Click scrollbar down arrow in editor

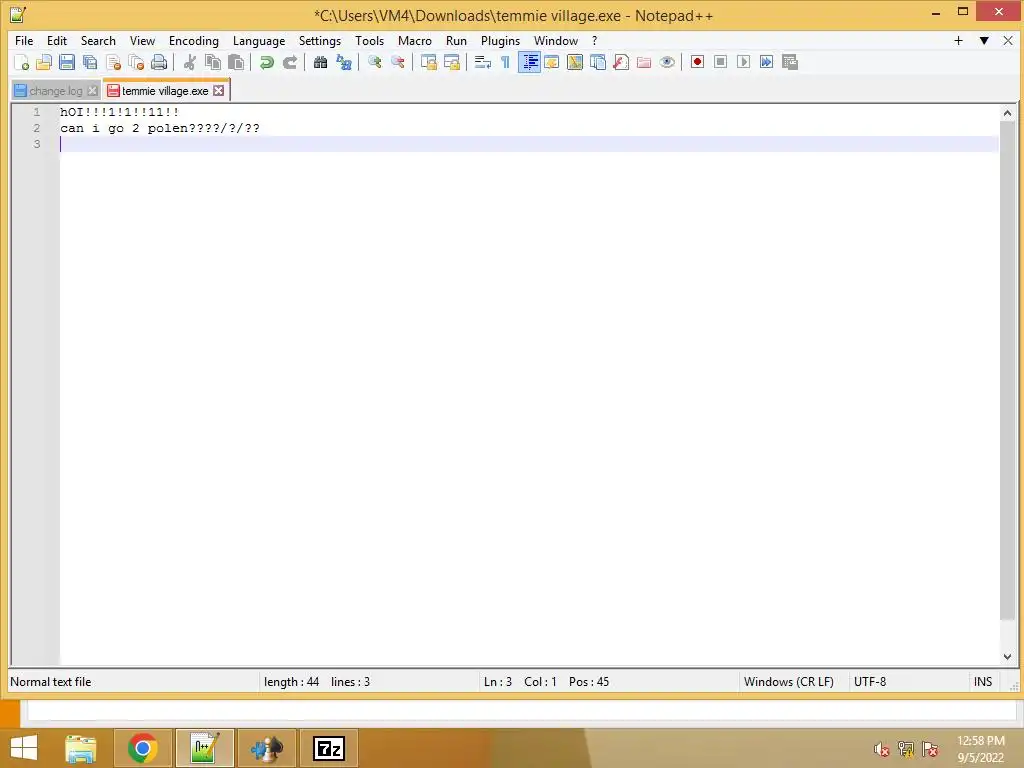(x=1008, y=656)
